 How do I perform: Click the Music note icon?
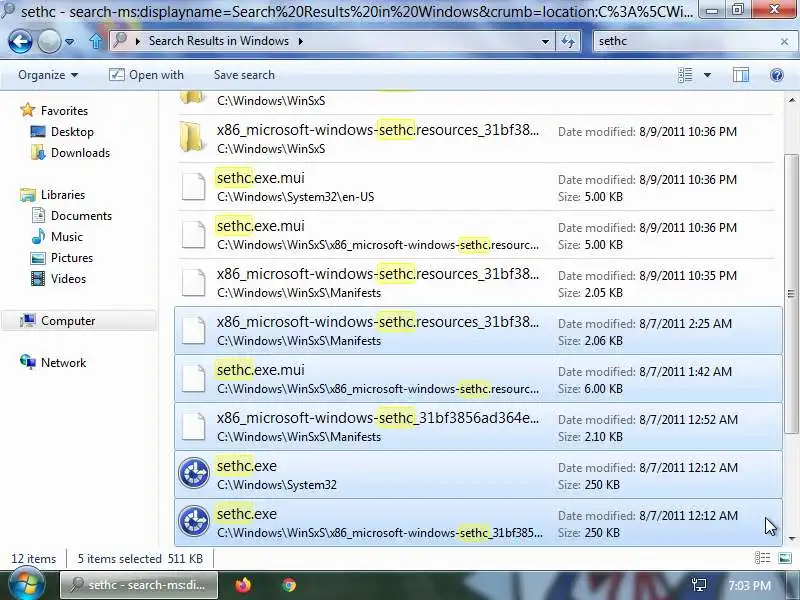[38, 236]
